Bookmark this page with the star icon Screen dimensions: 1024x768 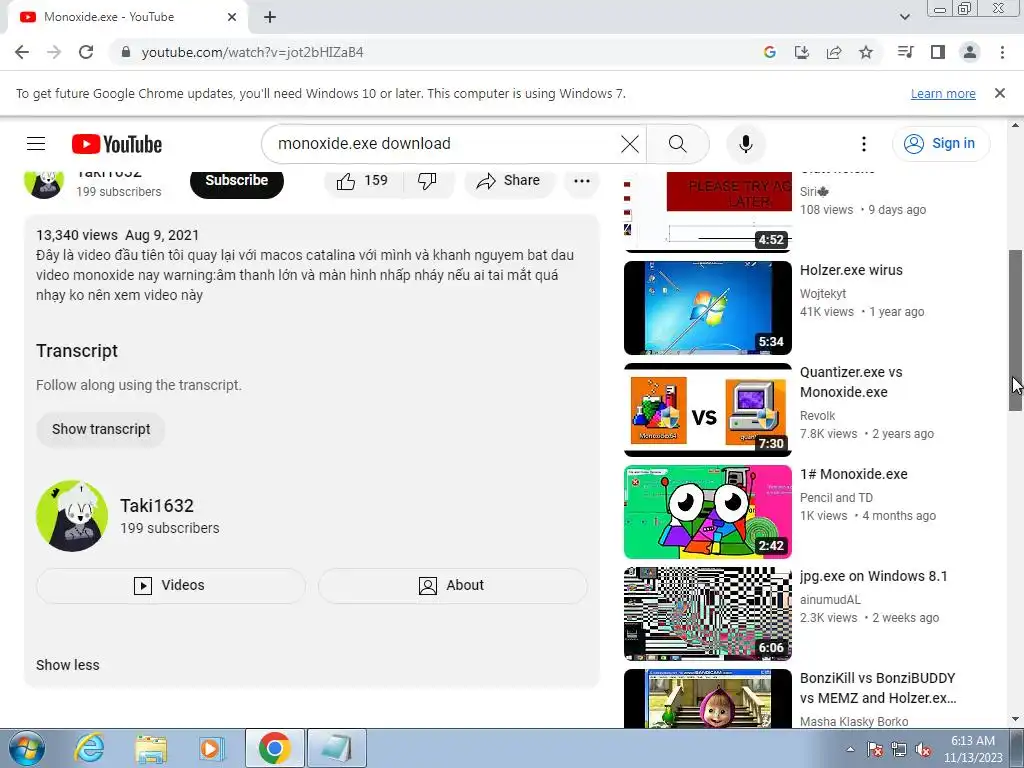coord(866,52)
